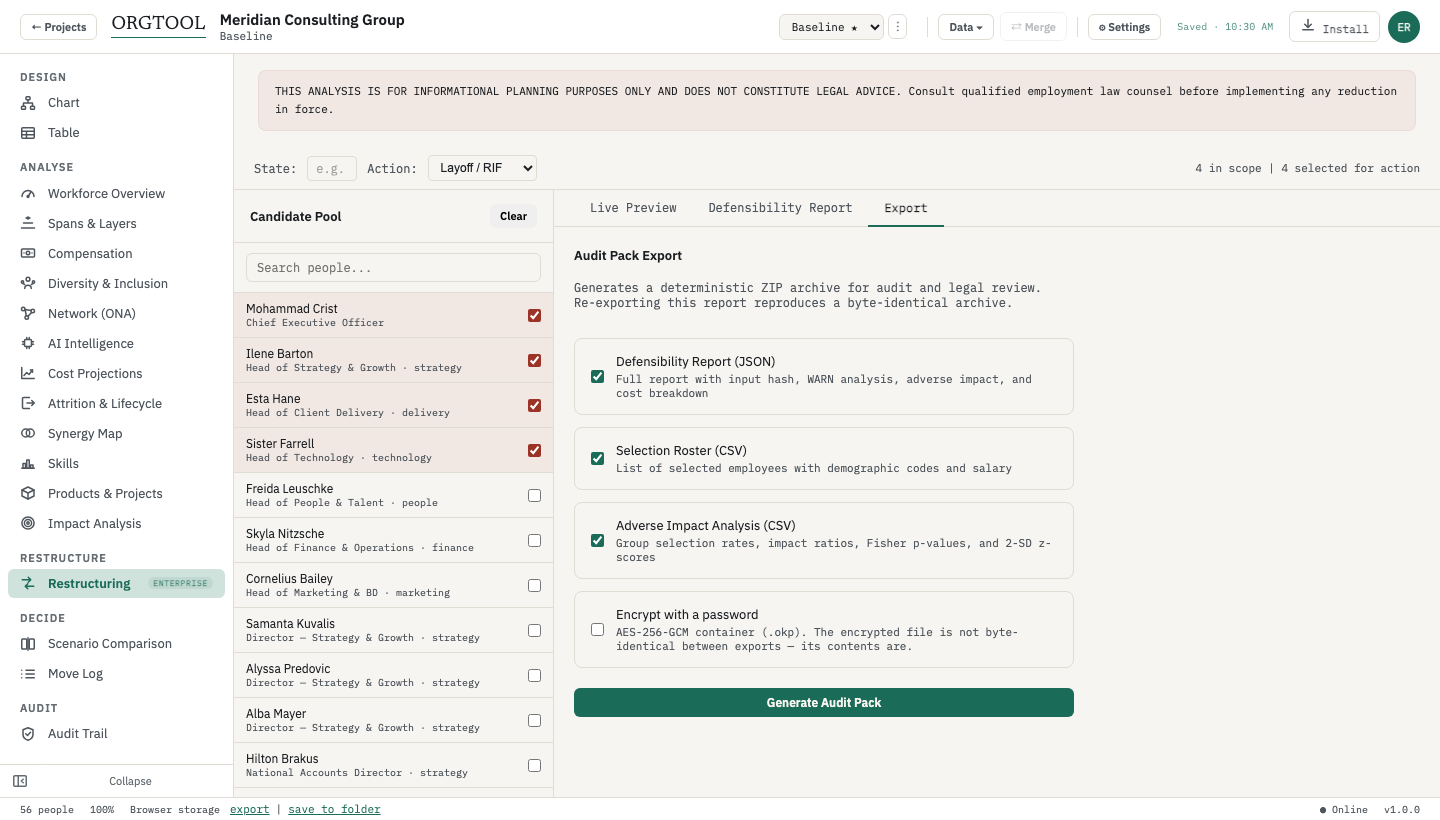
Task: Select the Export tab
Action: click(905, 208)
